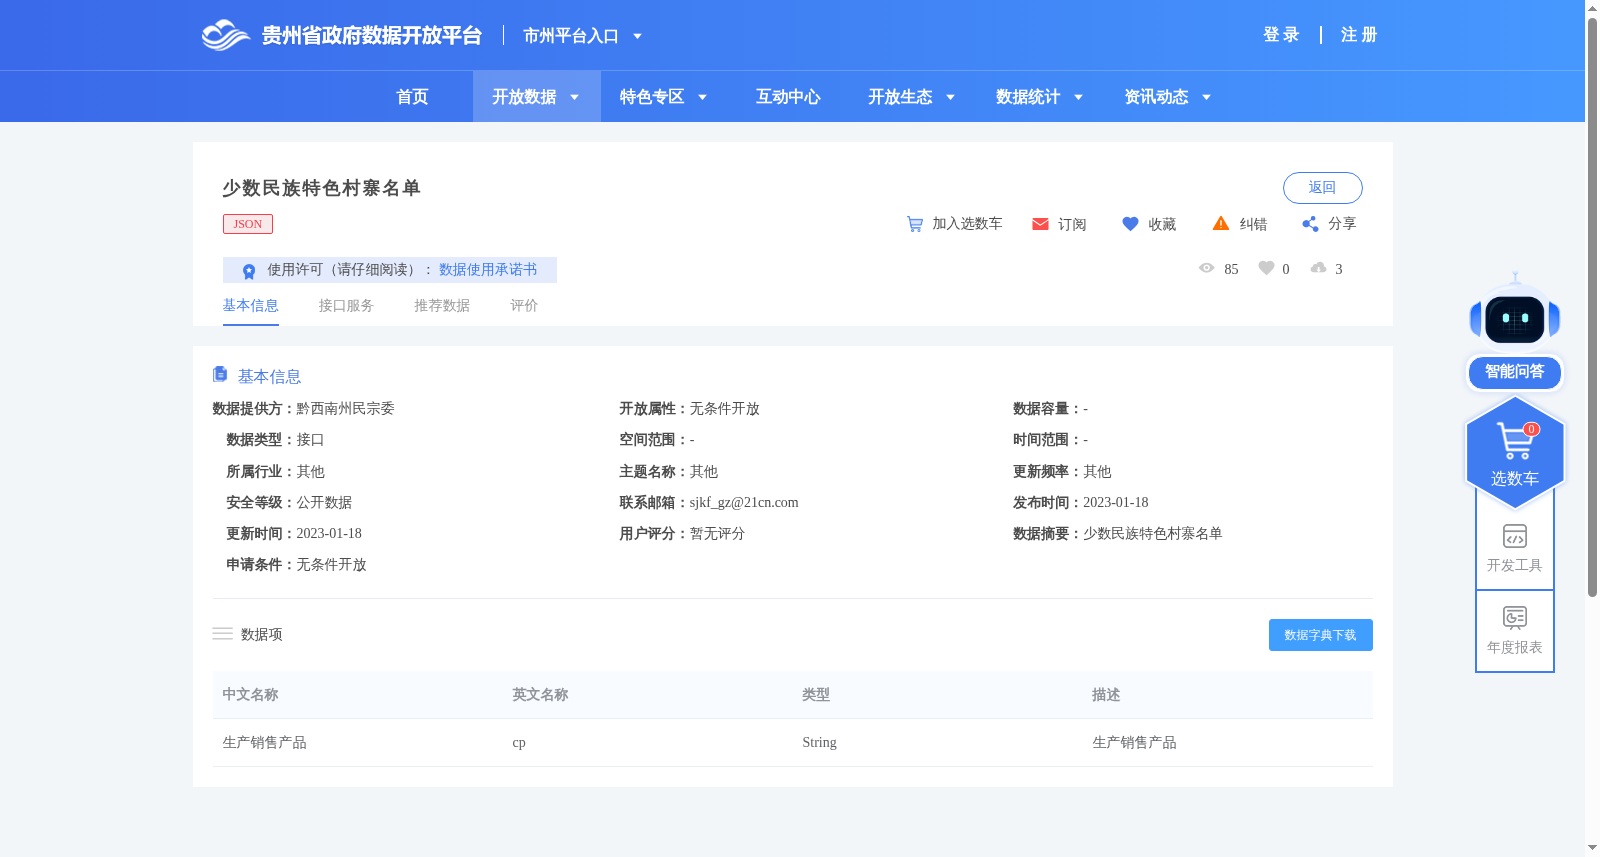Screen dimensions: 1600x857
Task: Click the license badge icon beside 使用许可
Action: tap(249, 271)
